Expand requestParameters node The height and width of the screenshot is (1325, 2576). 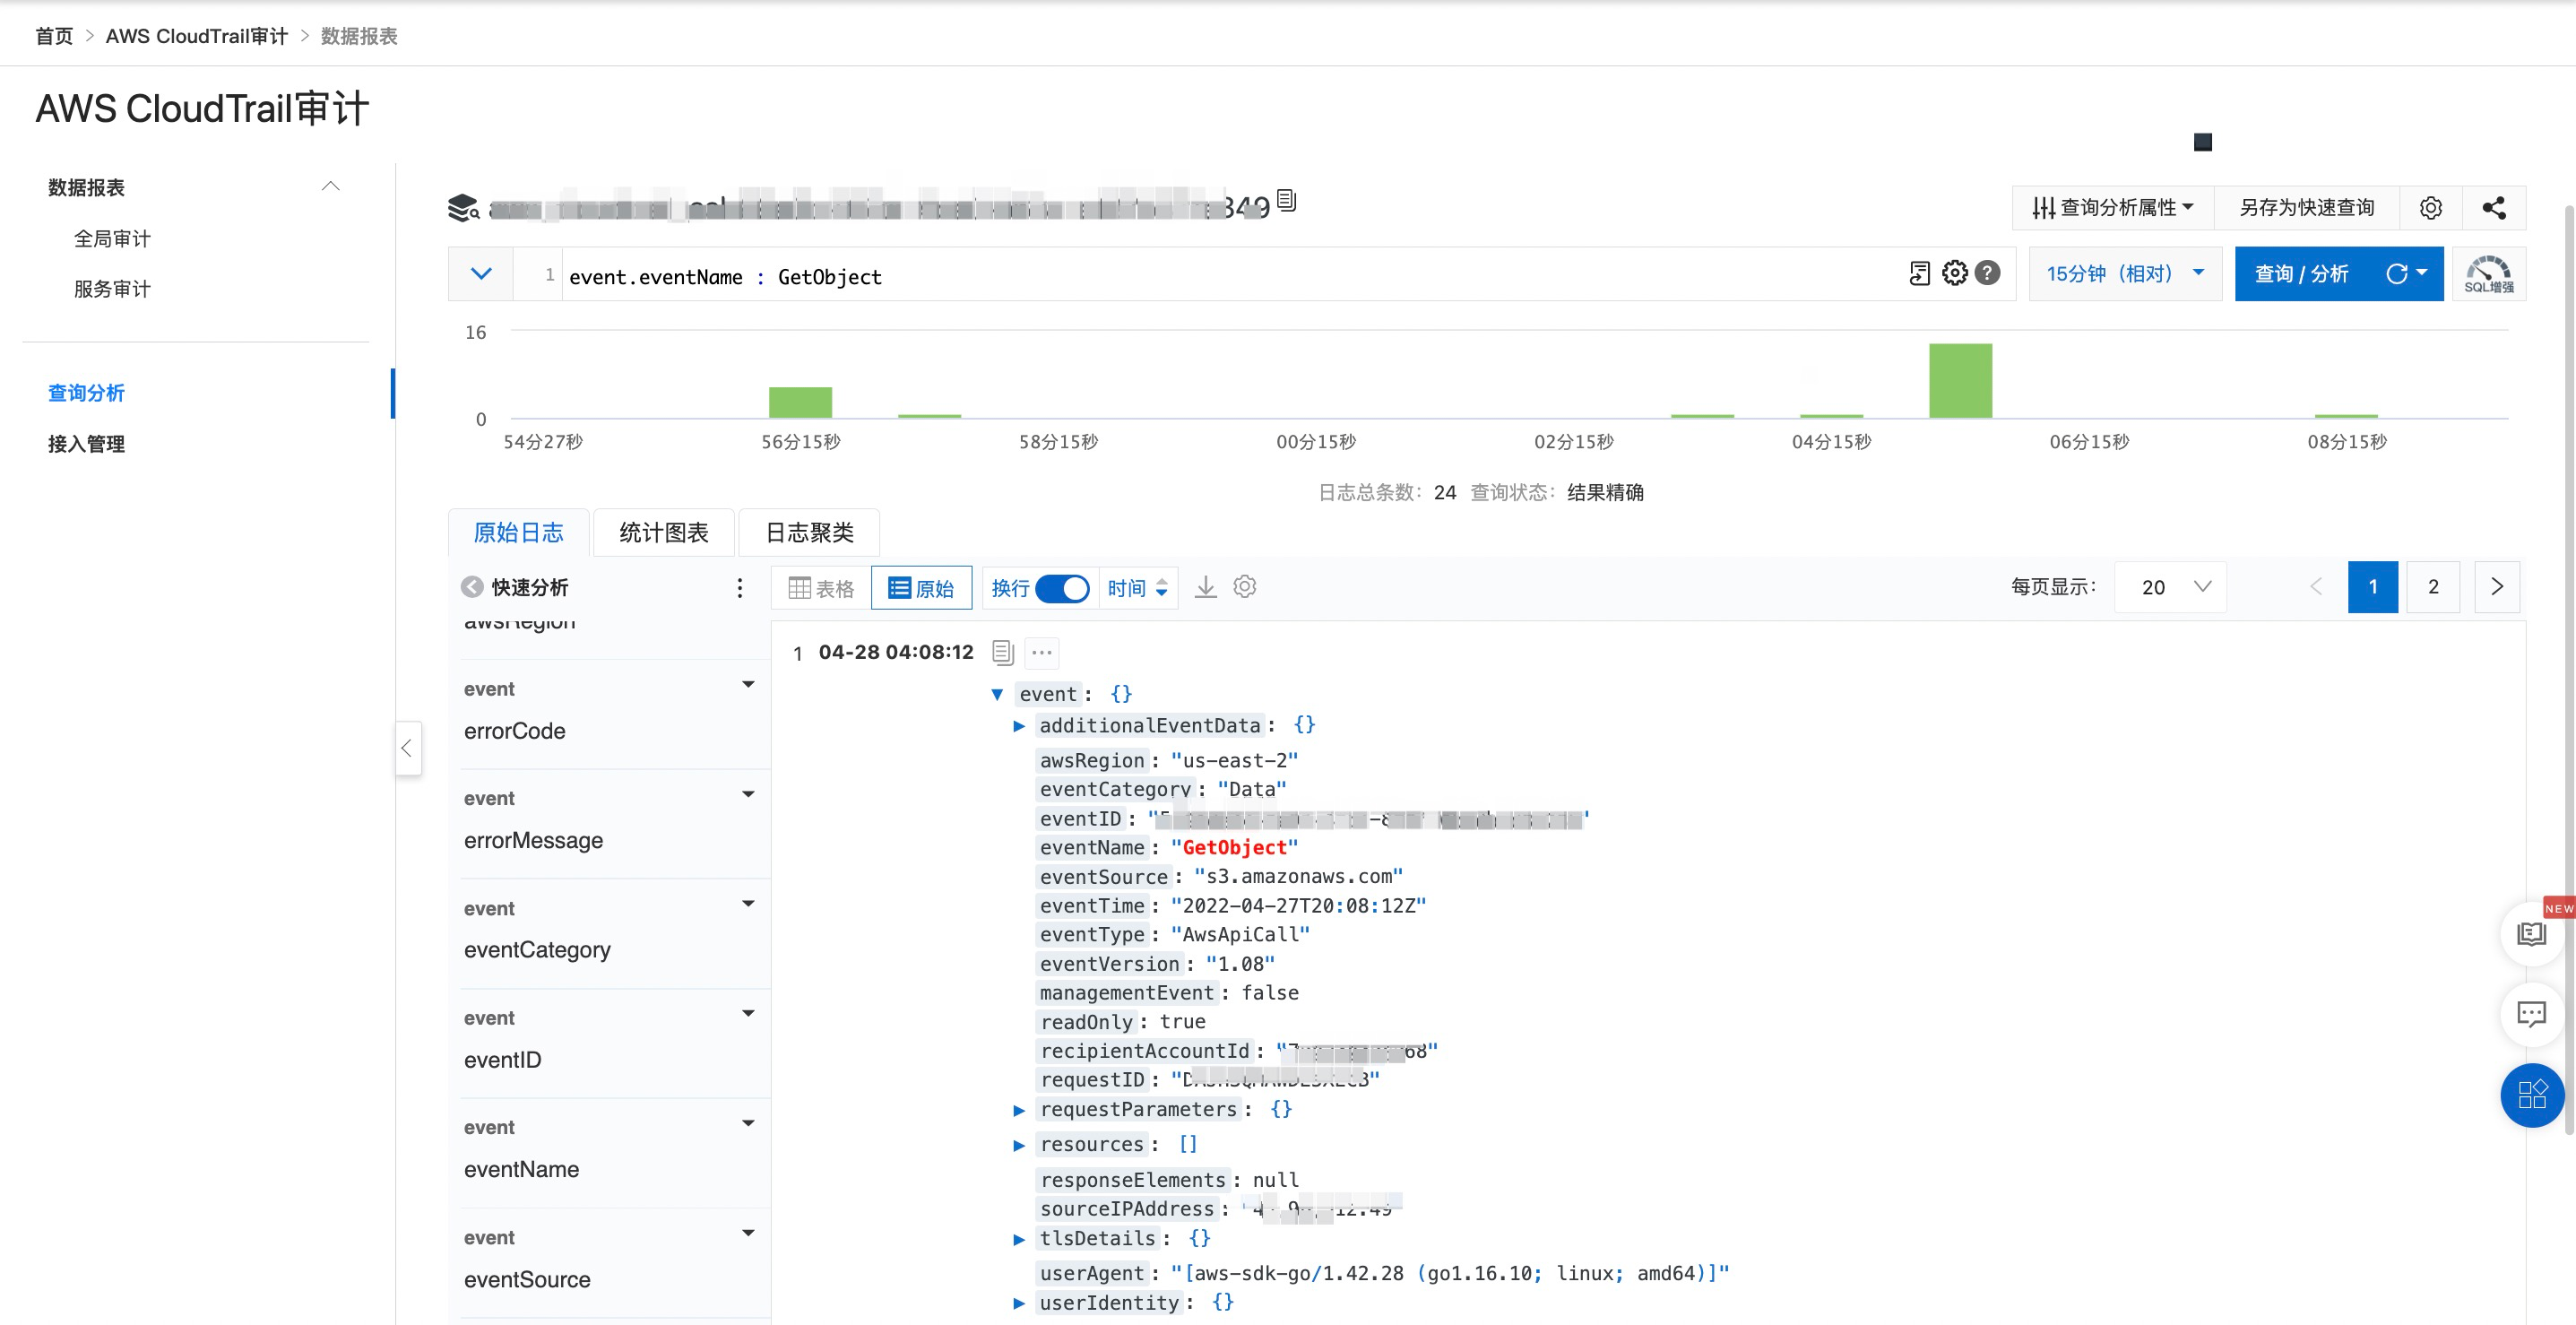click(x=1019, y=1110)
